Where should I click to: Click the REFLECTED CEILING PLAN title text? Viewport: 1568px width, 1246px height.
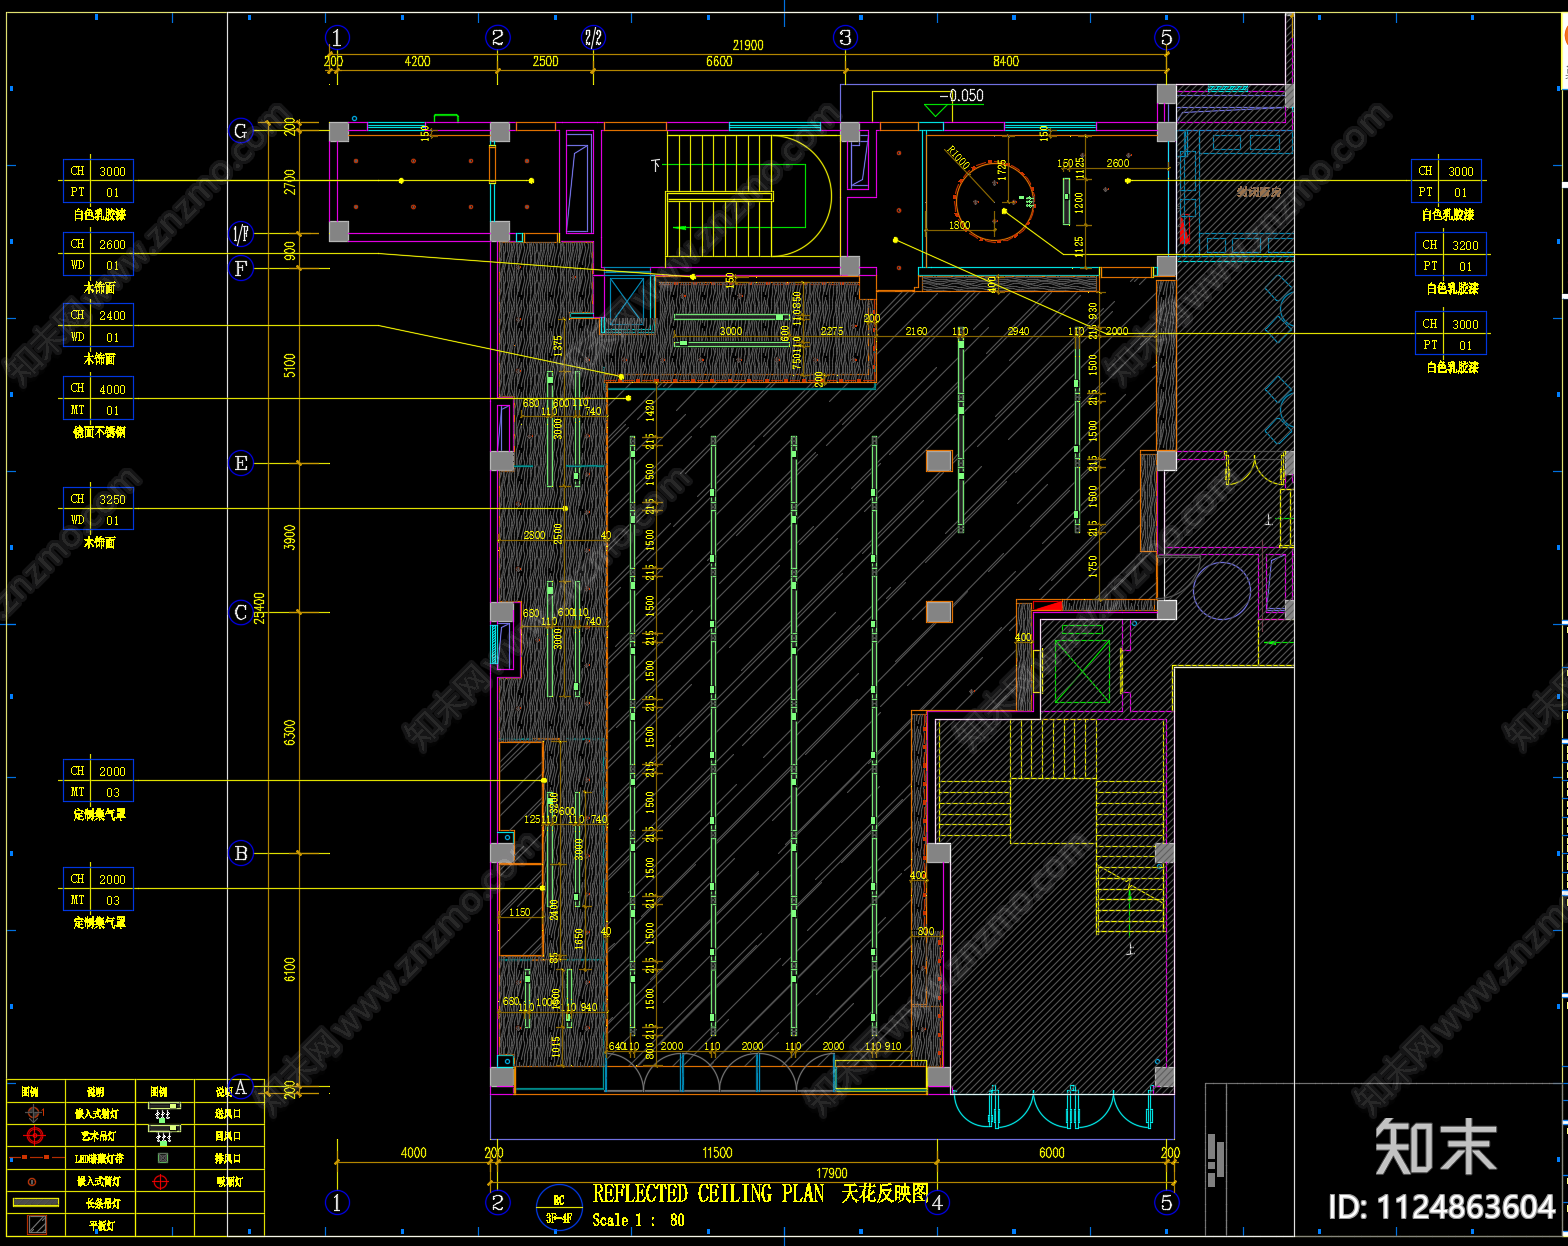click(709, 1194)
